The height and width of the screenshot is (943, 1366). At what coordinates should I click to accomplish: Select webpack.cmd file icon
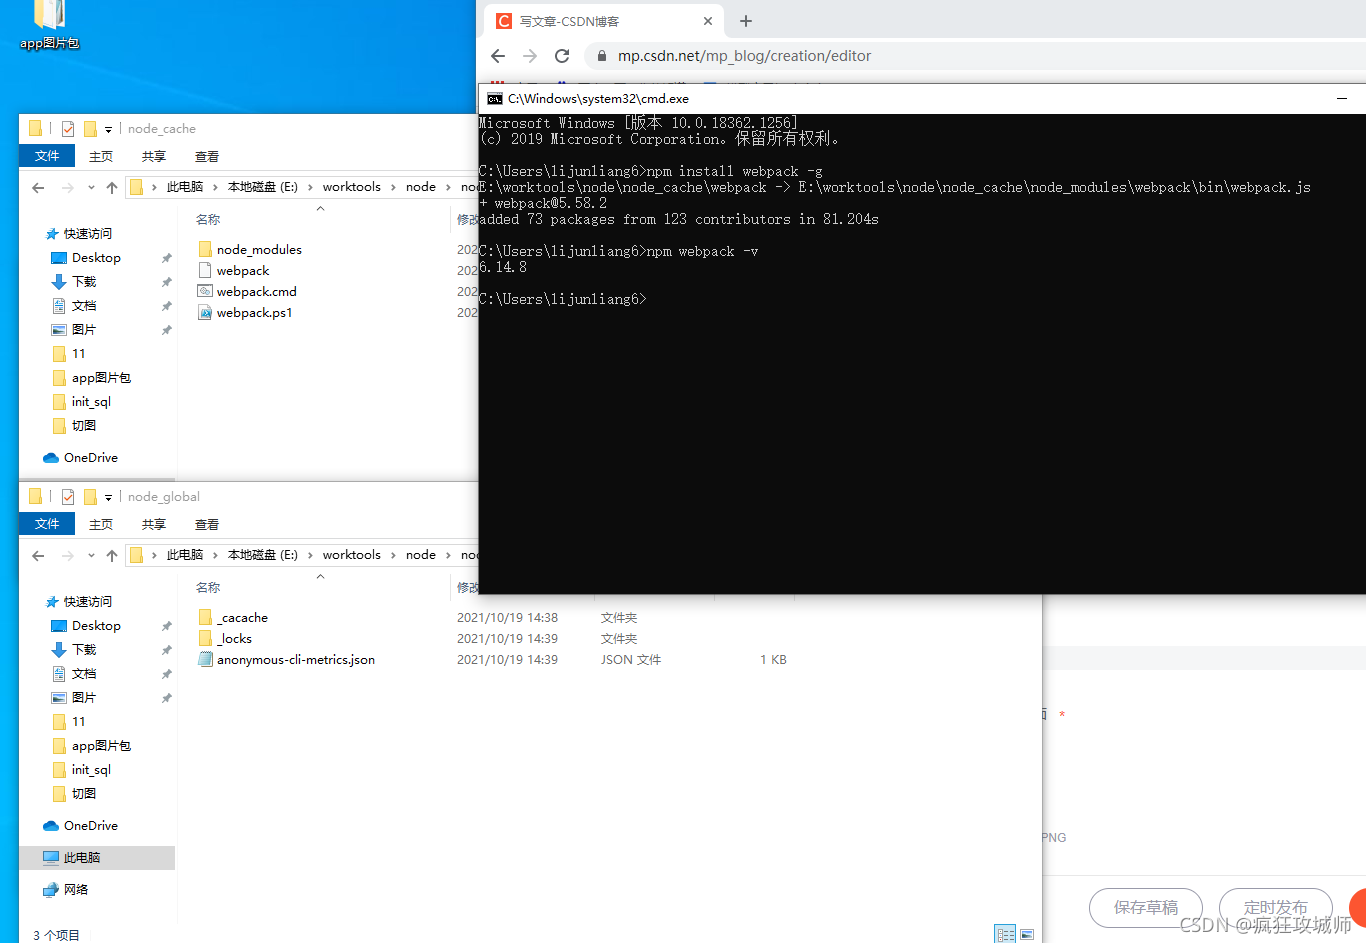(x=205, y=292)
